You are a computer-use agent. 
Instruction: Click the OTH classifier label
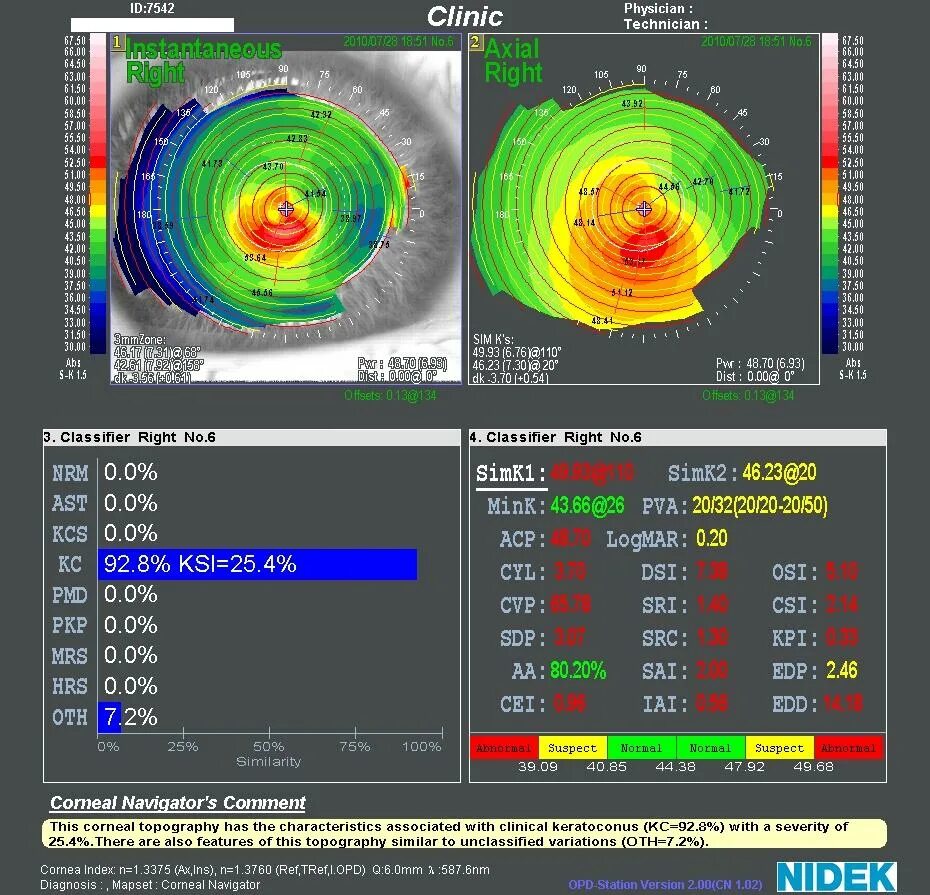(x=69, y=718)
